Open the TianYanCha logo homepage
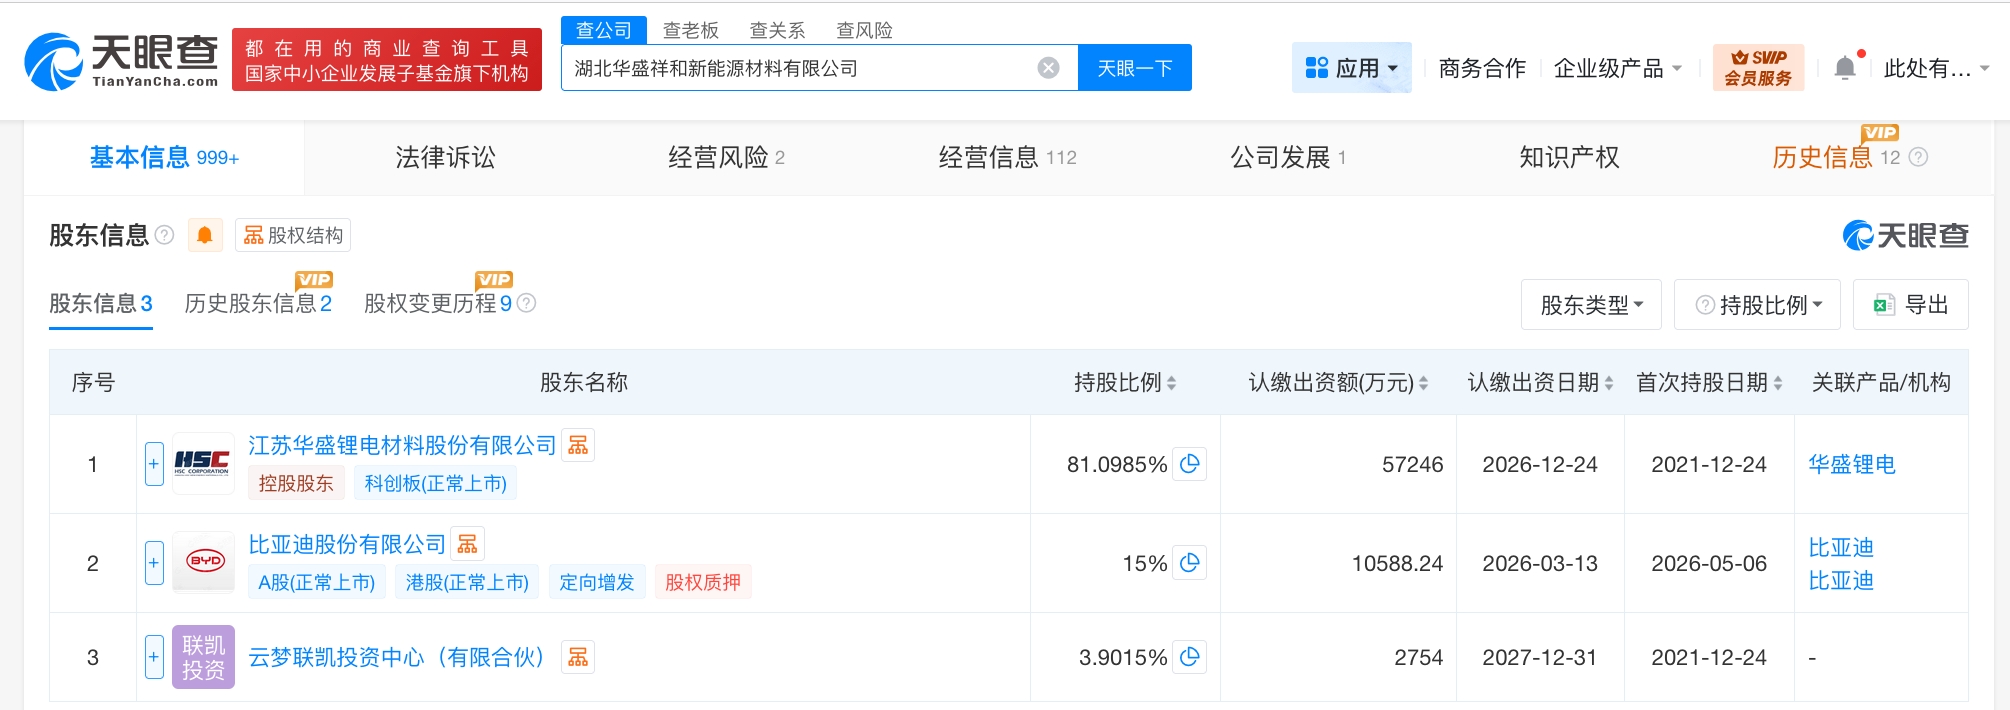The height and width of the screenshot is (710, 2010). [121, 61]
